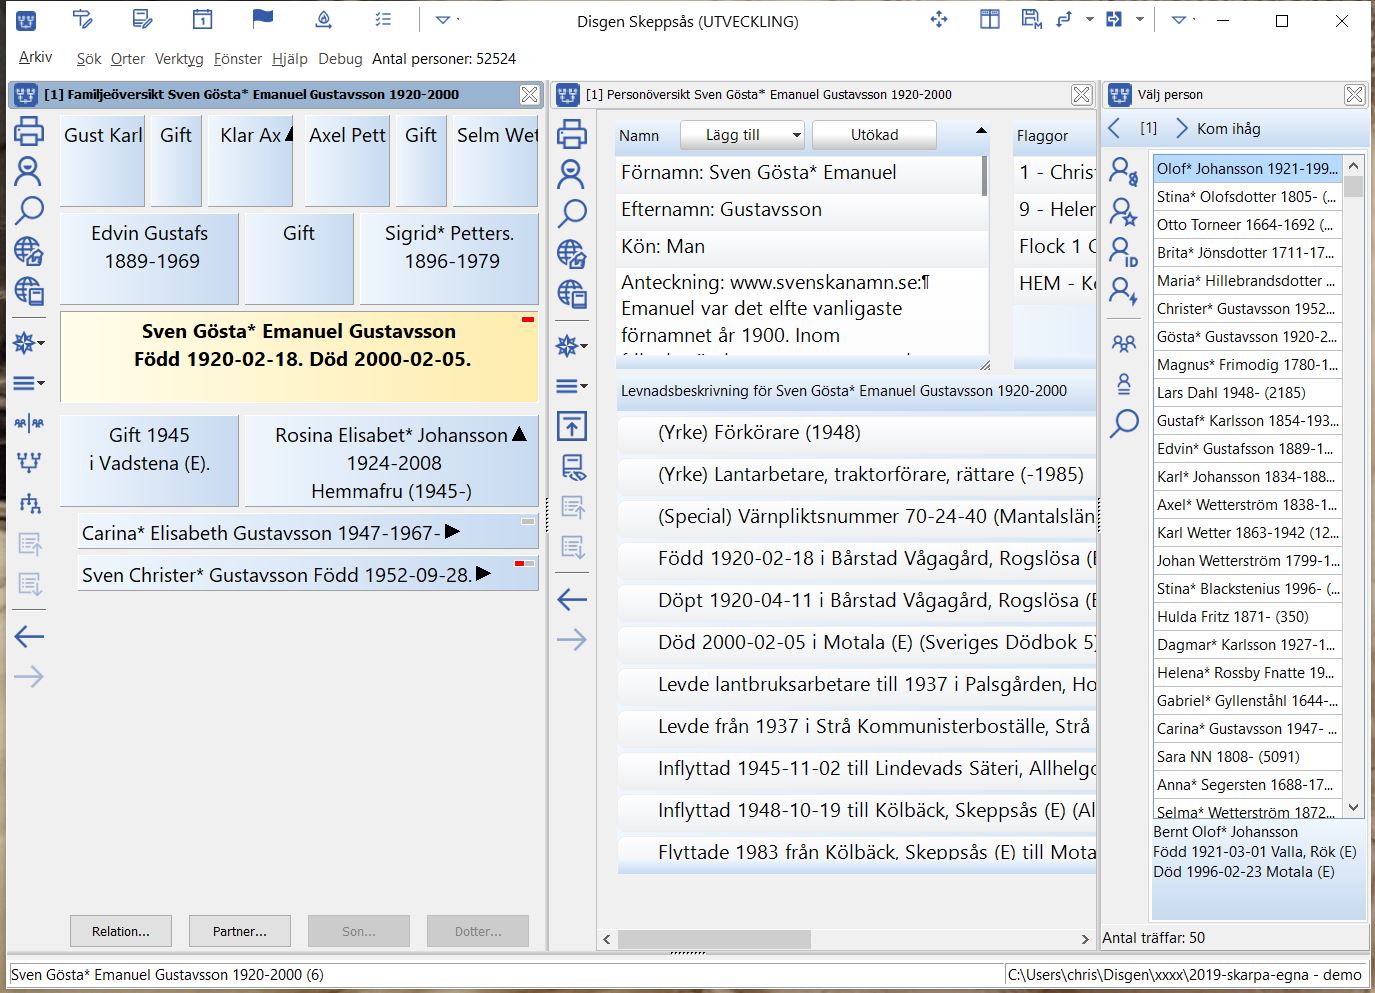Open the Fönster menu
Viewport: 1375px width, 993px height.
tap(238, 59)
